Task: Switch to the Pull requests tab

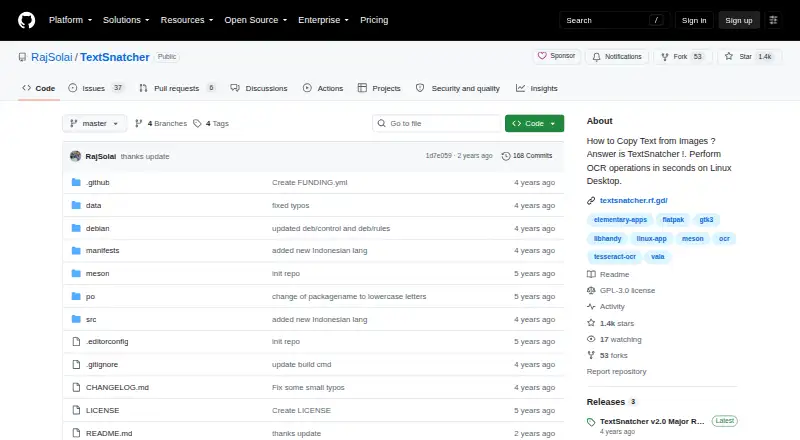Action: tap(177, 88)
